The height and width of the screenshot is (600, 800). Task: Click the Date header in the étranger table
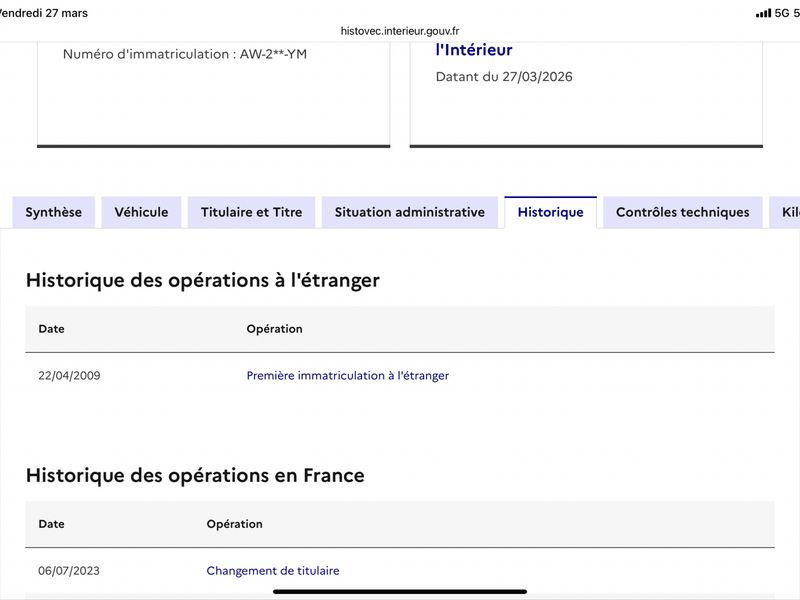(51, 329)
